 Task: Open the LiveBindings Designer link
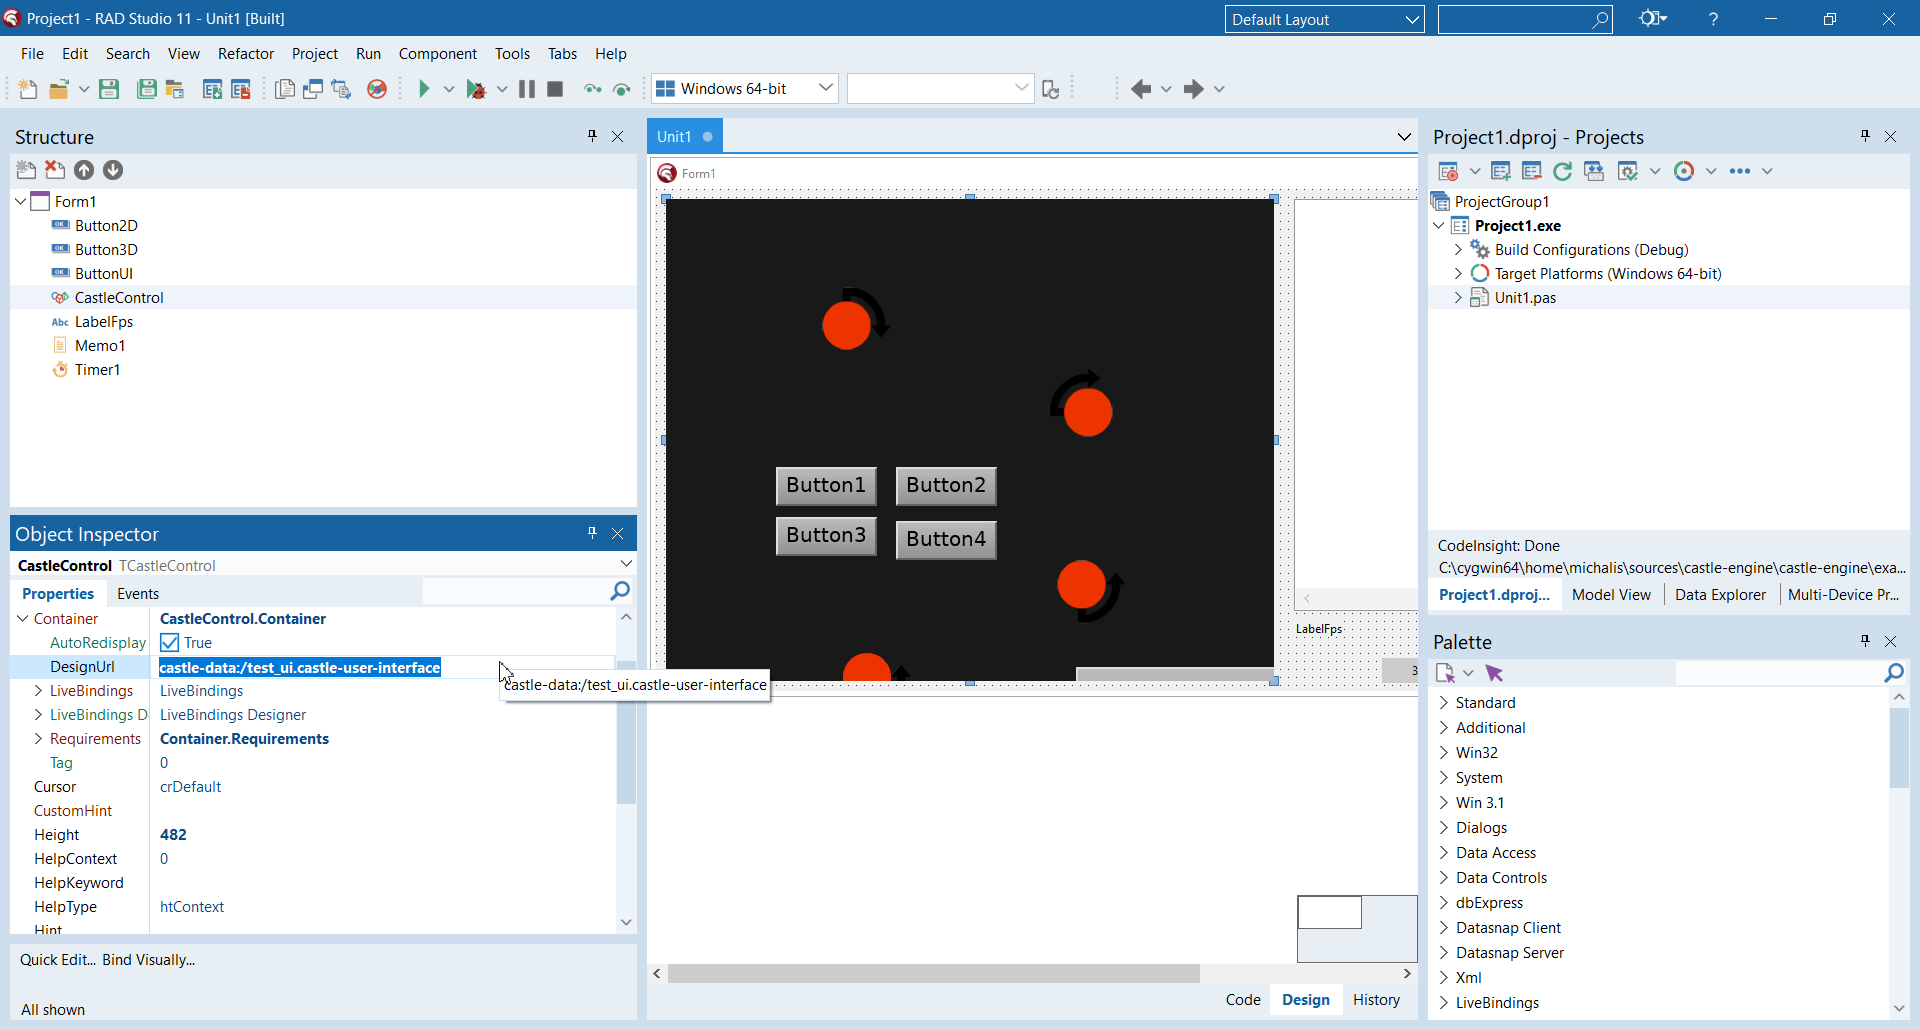(232, 714)
